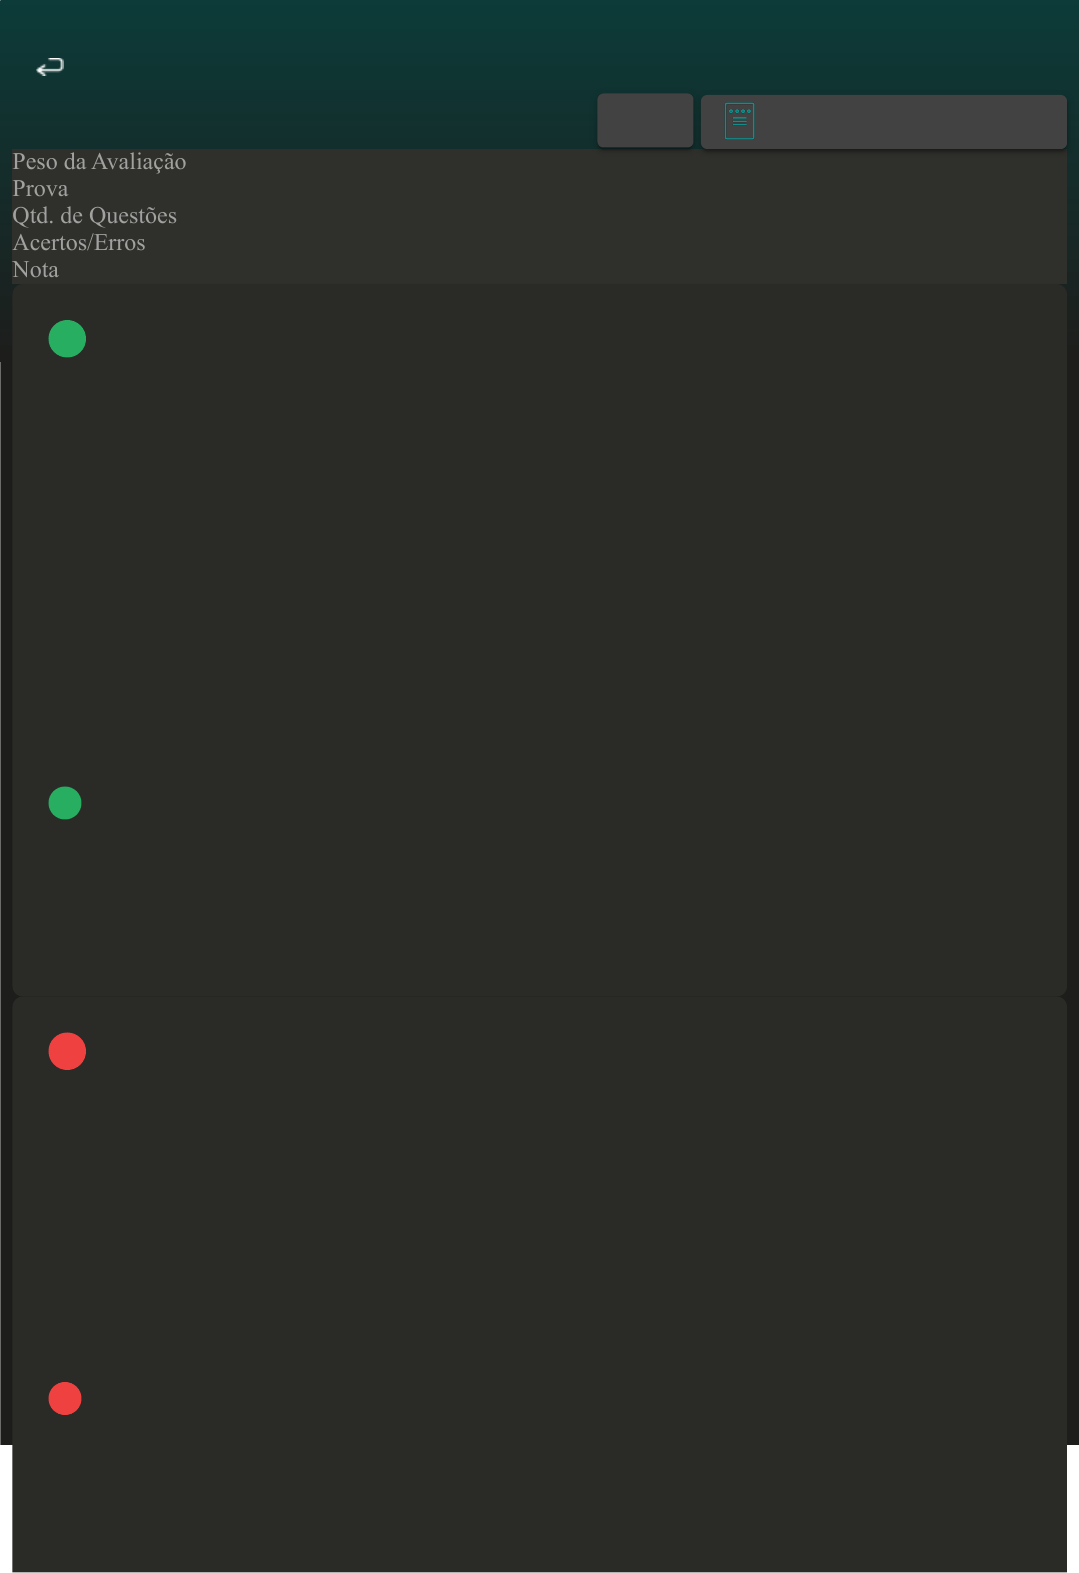
Task: Click the Peso da Avaliação column header
Action: [99, 162]
